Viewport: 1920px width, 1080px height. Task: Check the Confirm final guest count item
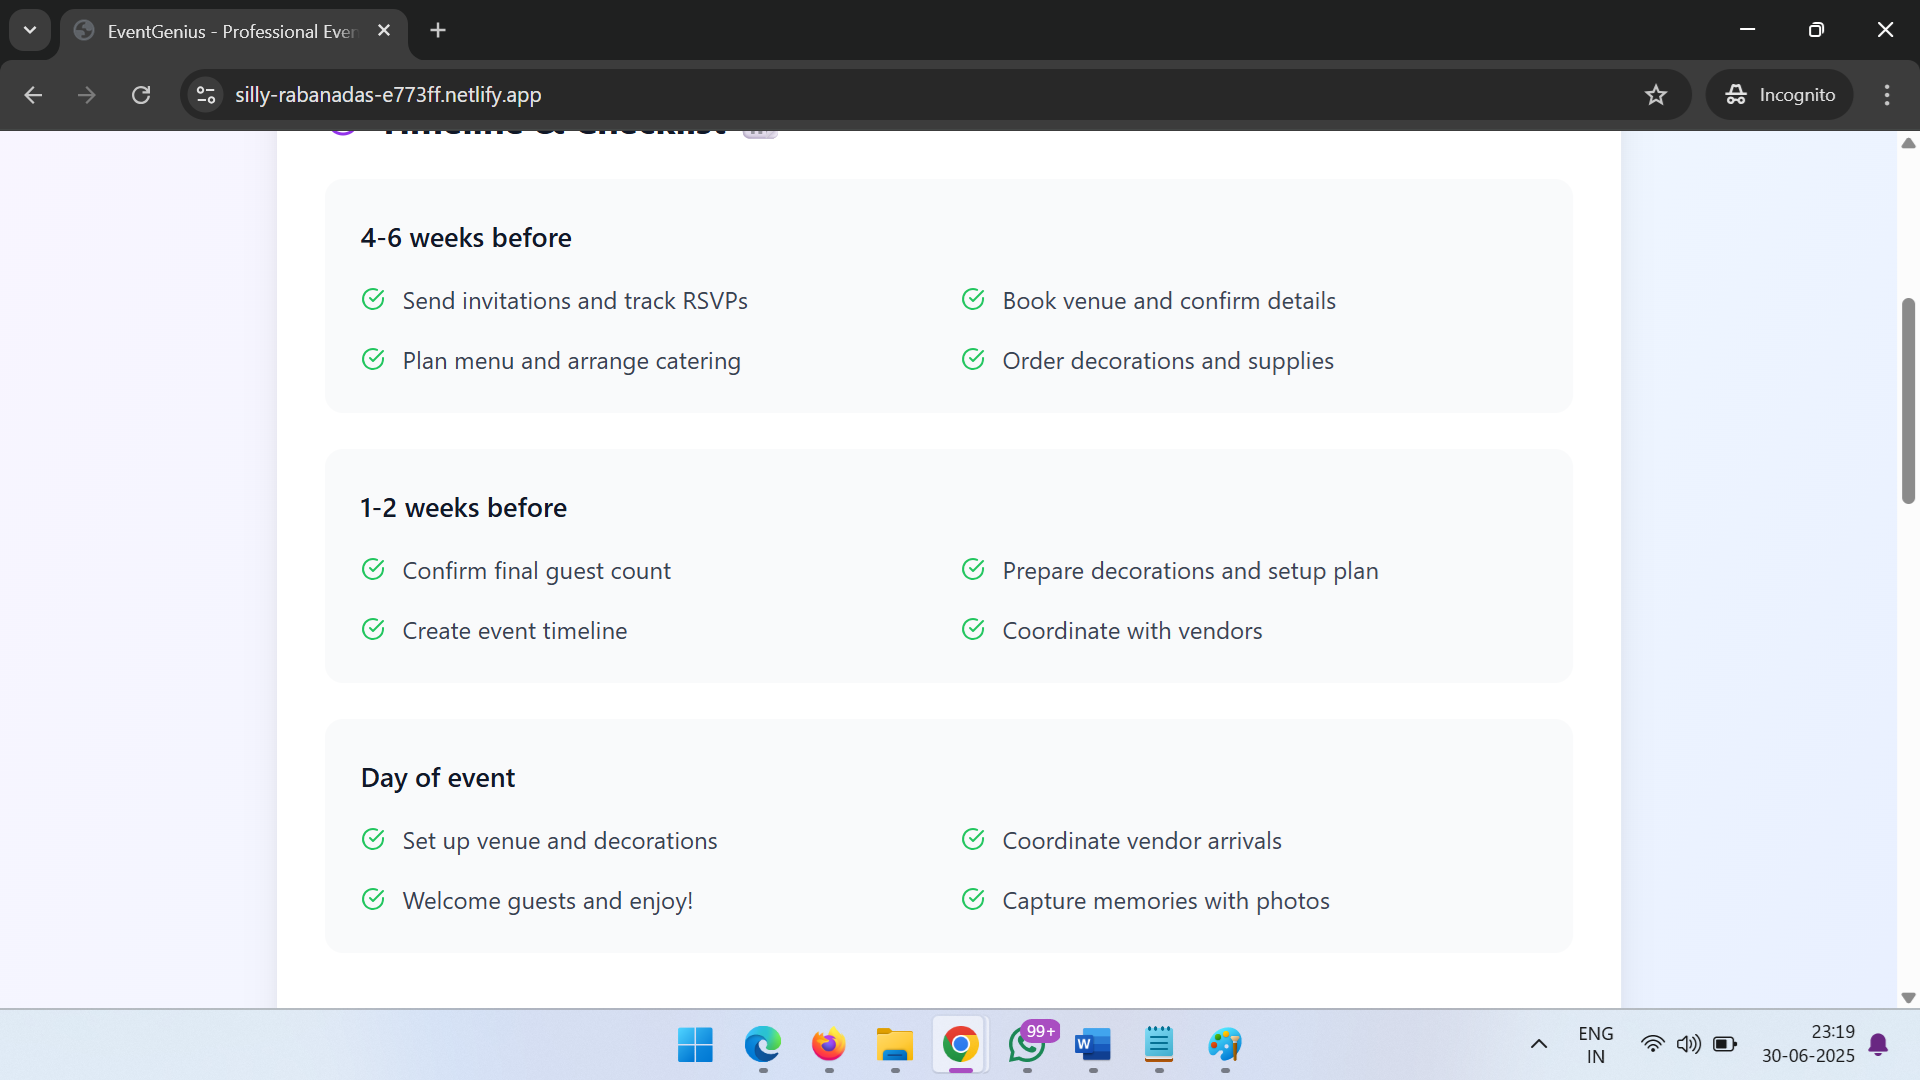[373, 570]
